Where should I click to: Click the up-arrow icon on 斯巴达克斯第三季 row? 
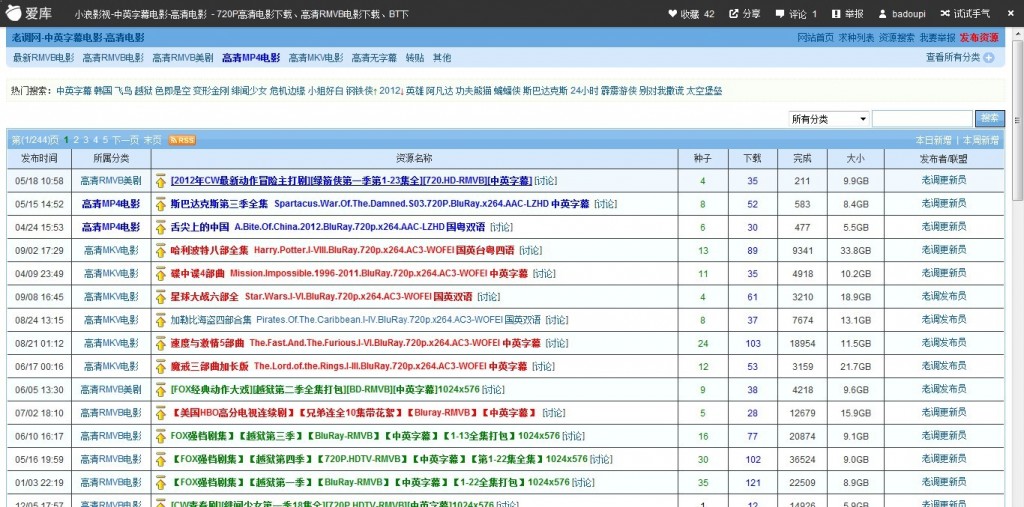click(x=160, y=204)
